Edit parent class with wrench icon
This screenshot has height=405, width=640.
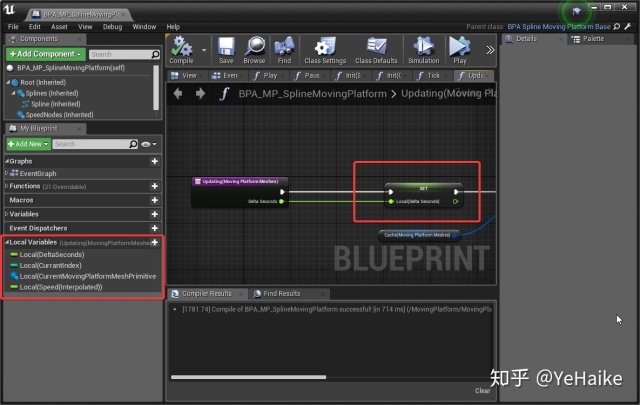coord(628,27)
